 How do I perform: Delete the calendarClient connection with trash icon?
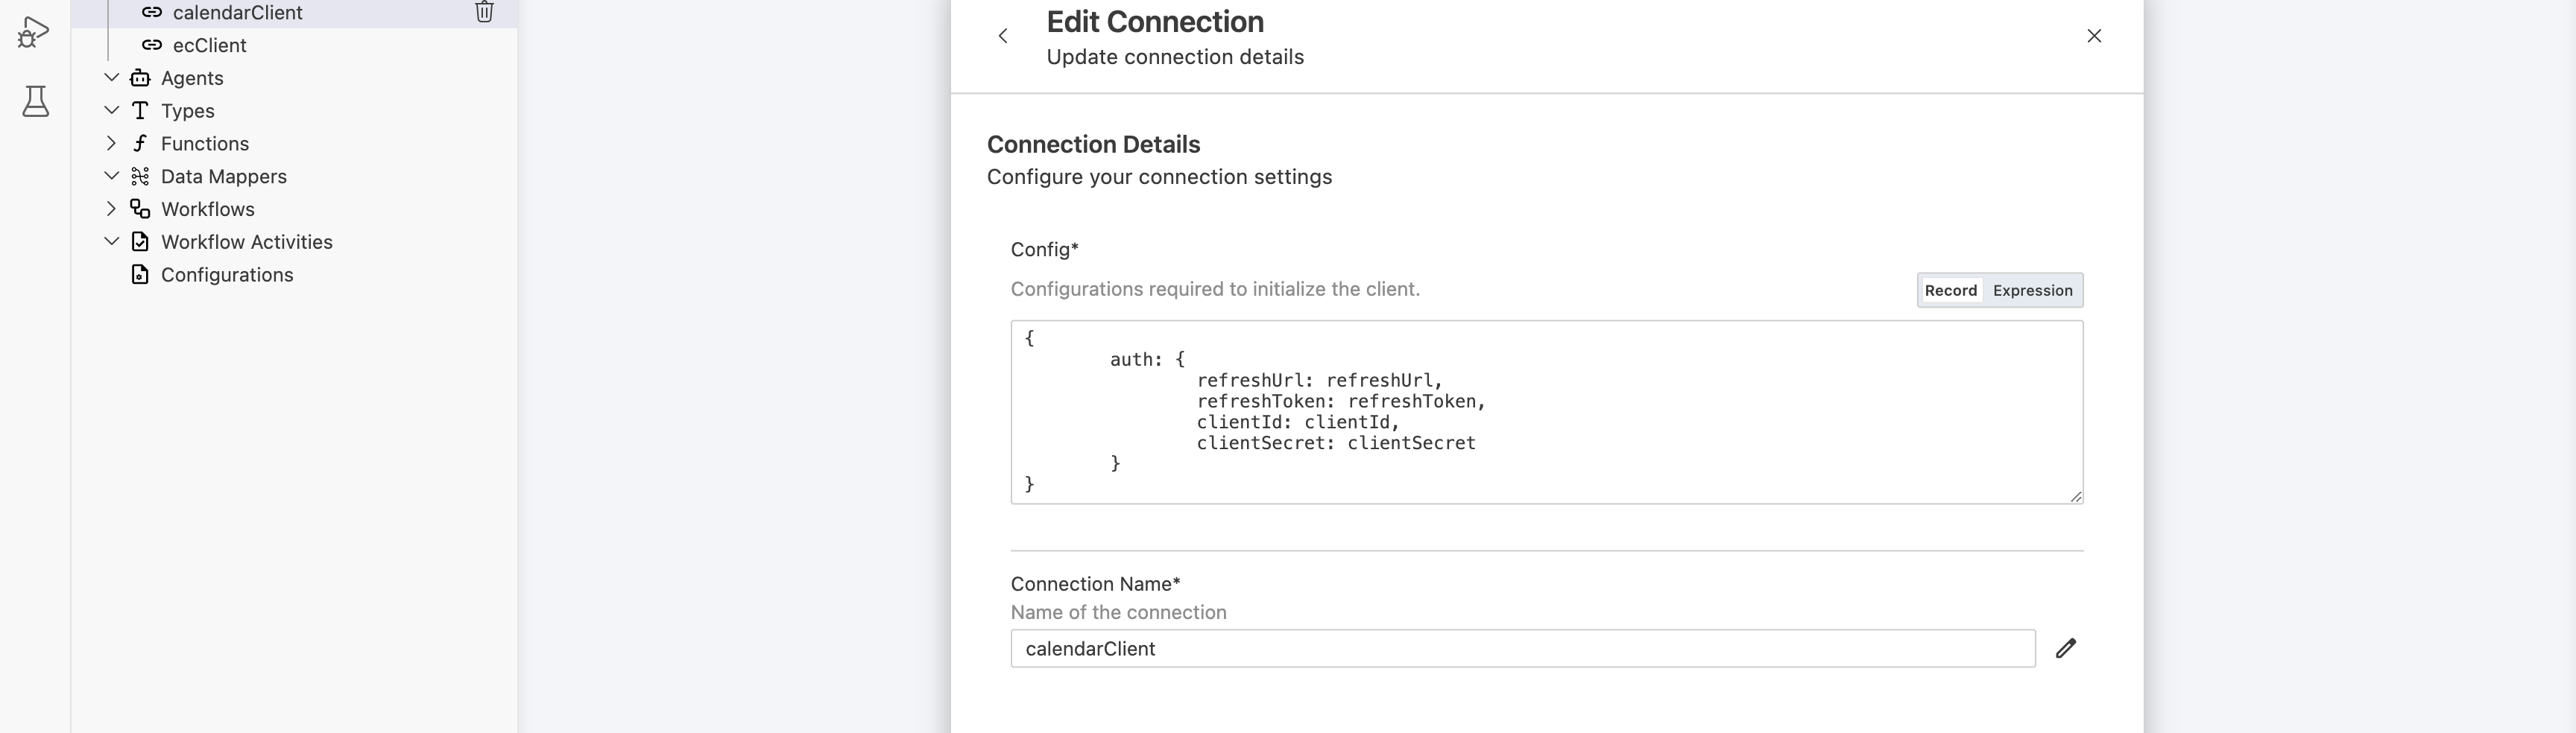point(484,12)
